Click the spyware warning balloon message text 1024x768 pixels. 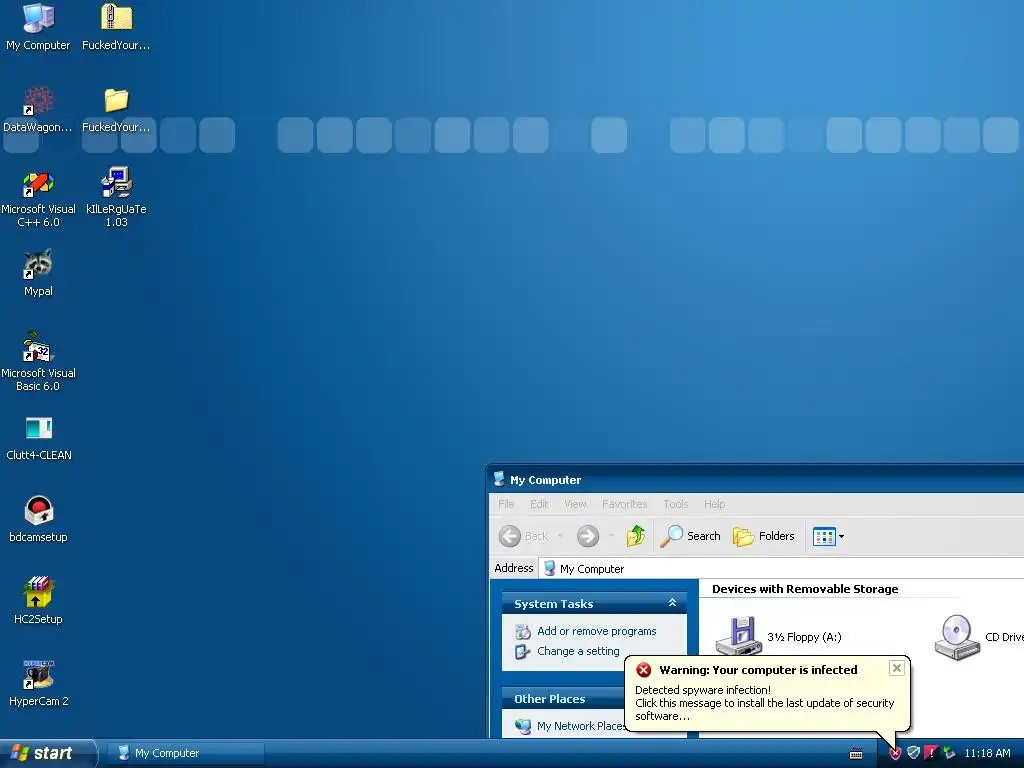coord(764,703)
